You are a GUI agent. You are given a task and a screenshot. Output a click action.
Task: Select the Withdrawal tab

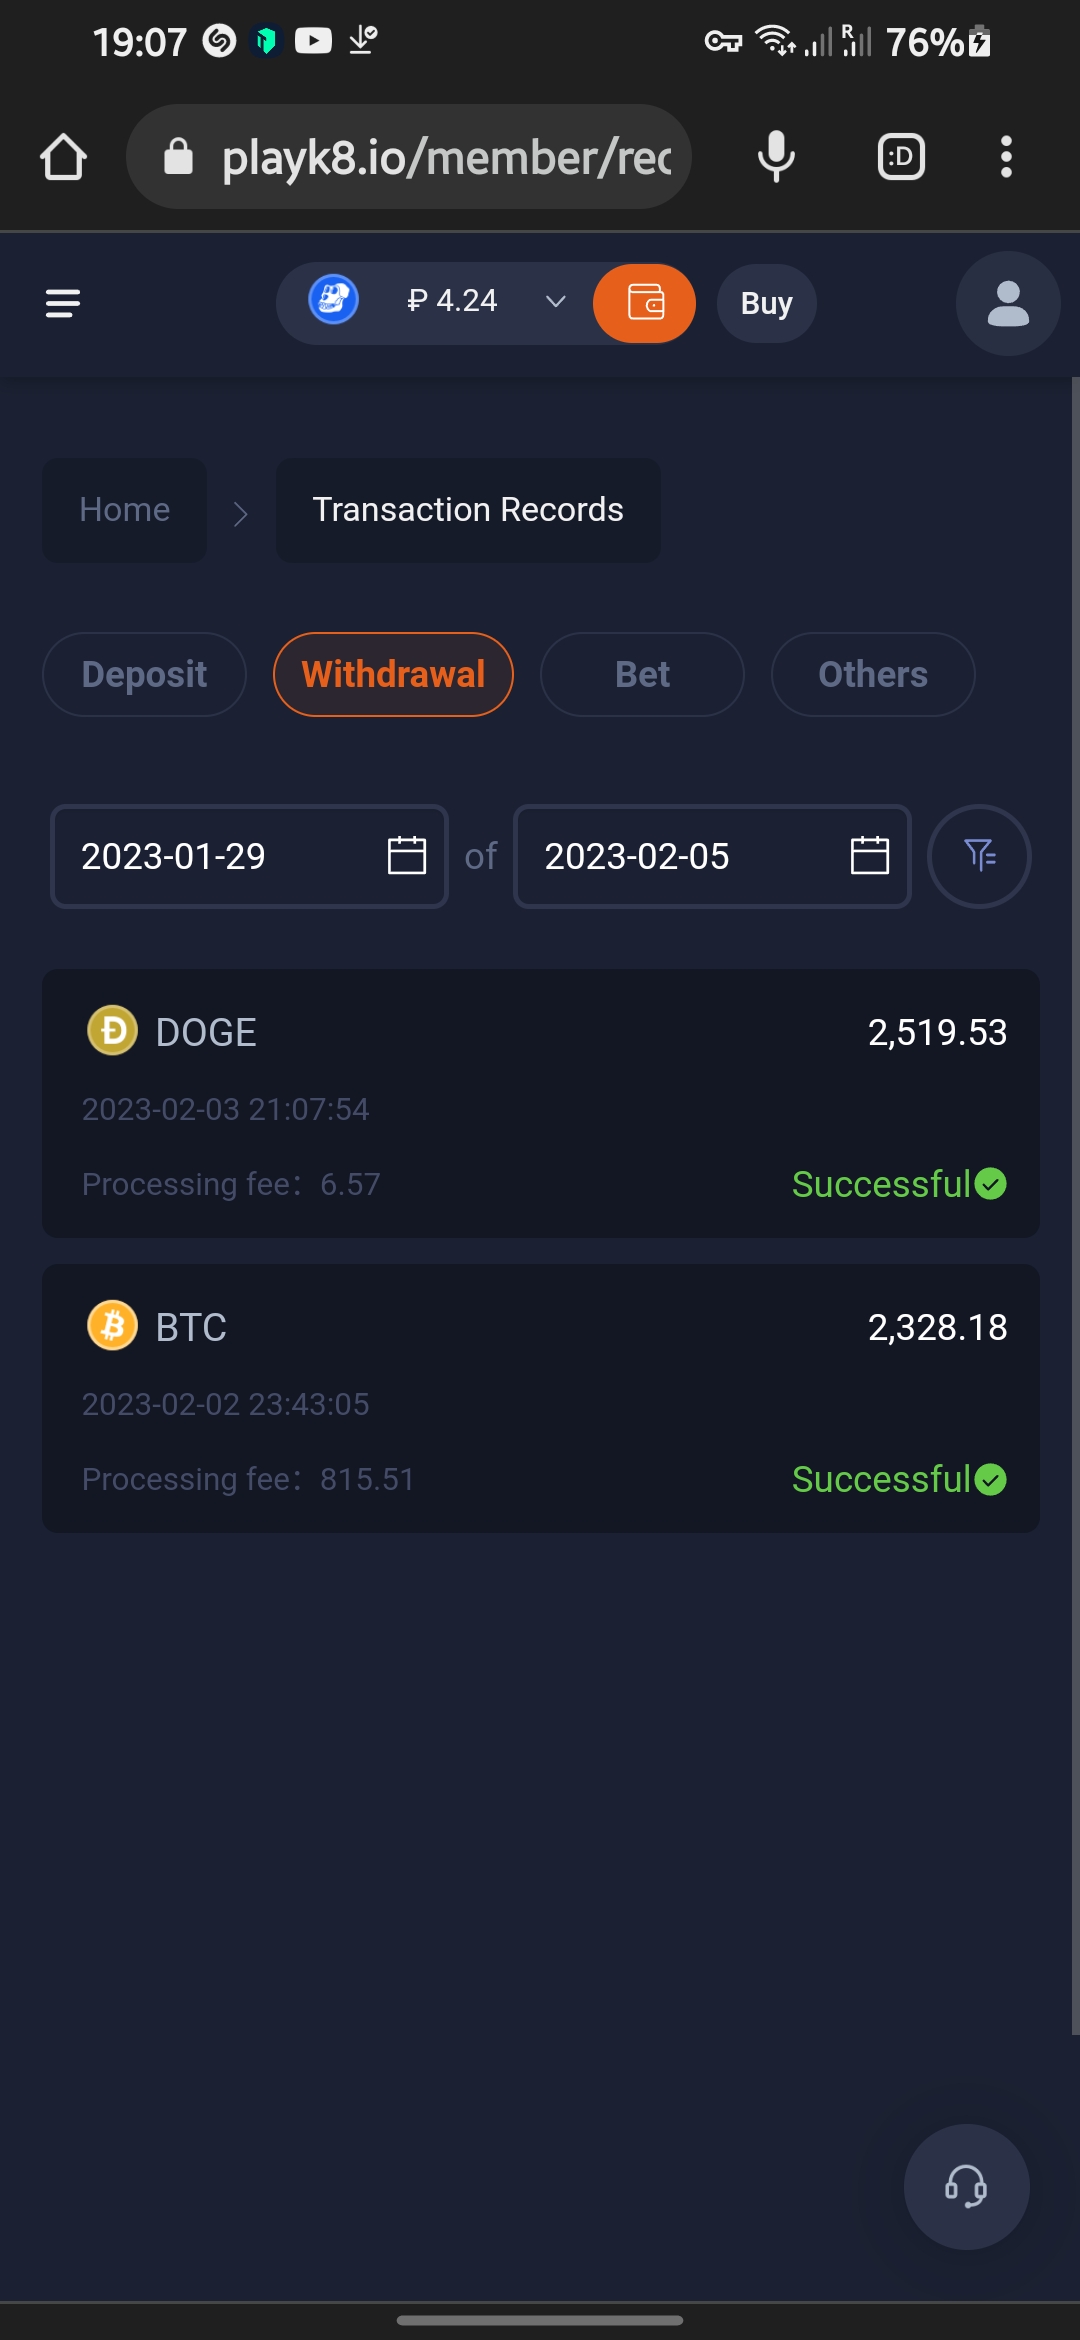click(x=393, y=675)
